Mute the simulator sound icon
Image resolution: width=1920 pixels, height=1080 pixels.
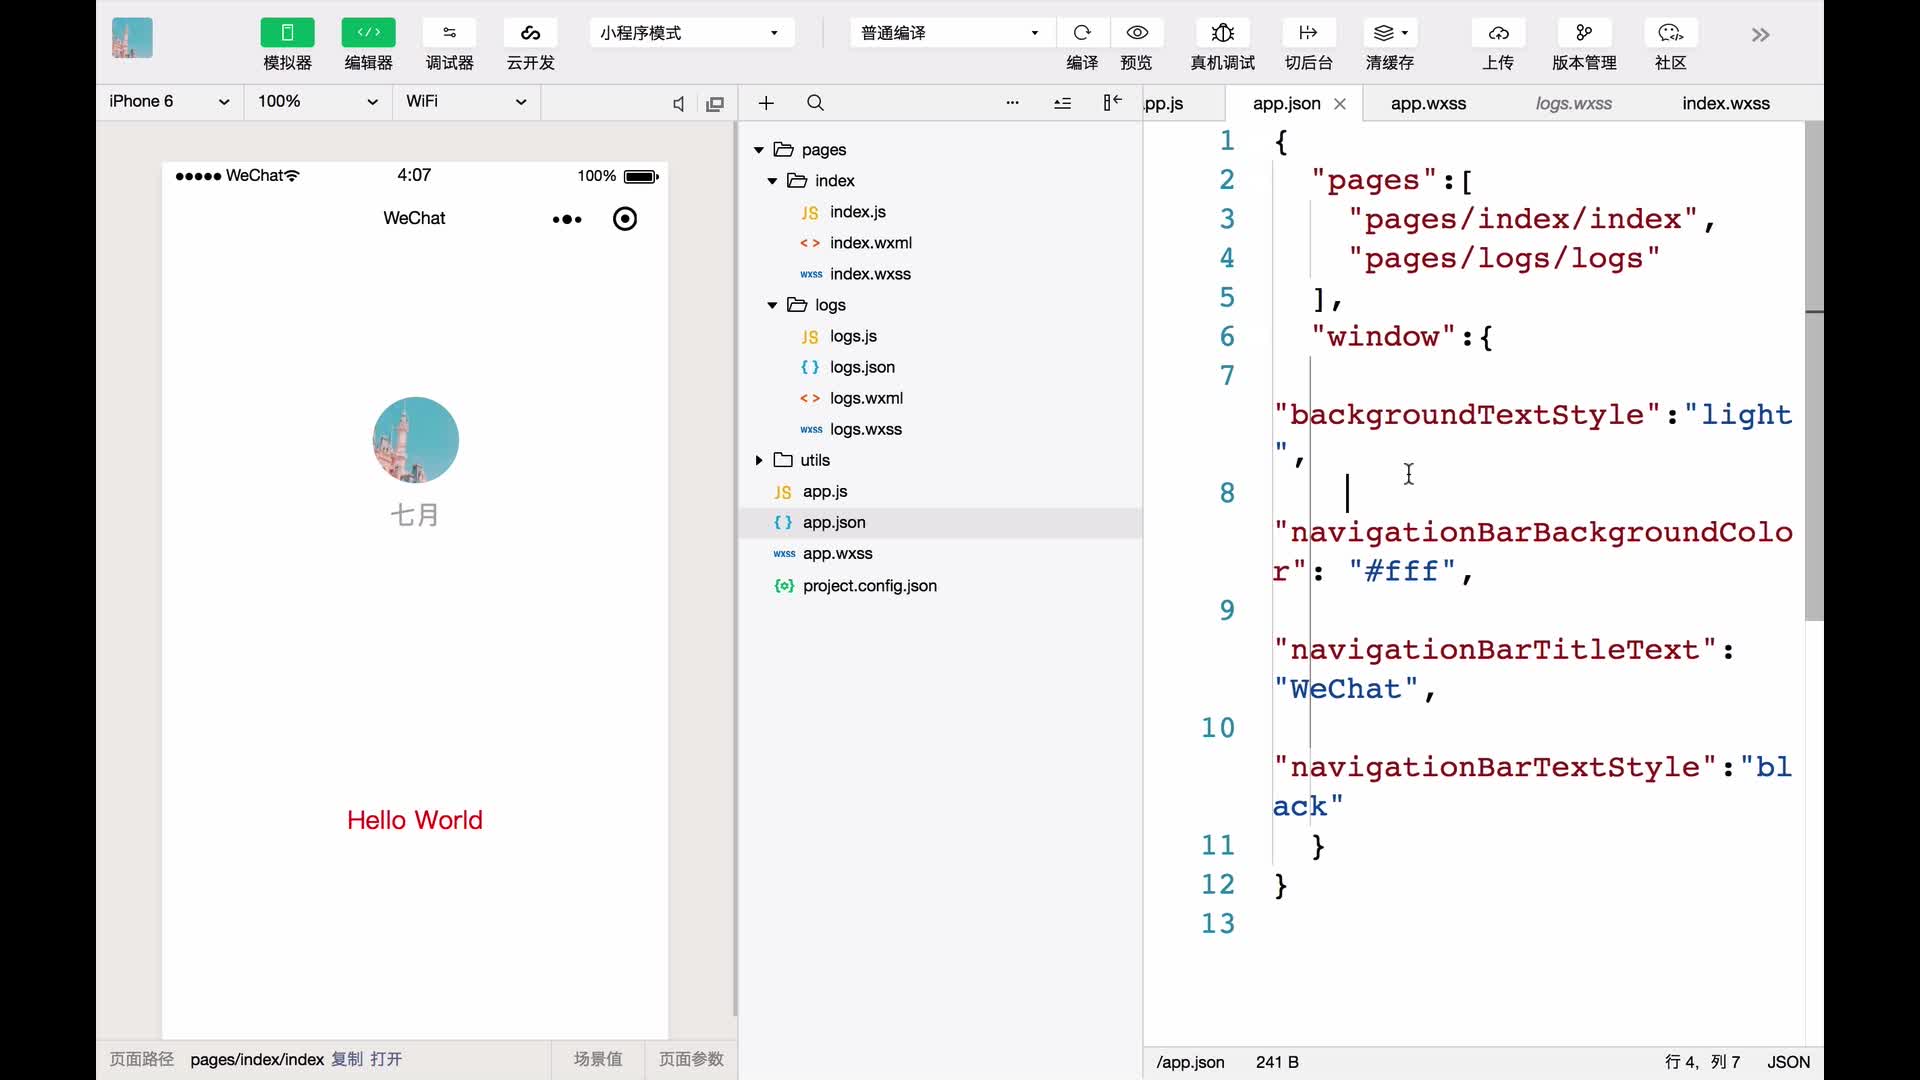[x=678, y=104]
